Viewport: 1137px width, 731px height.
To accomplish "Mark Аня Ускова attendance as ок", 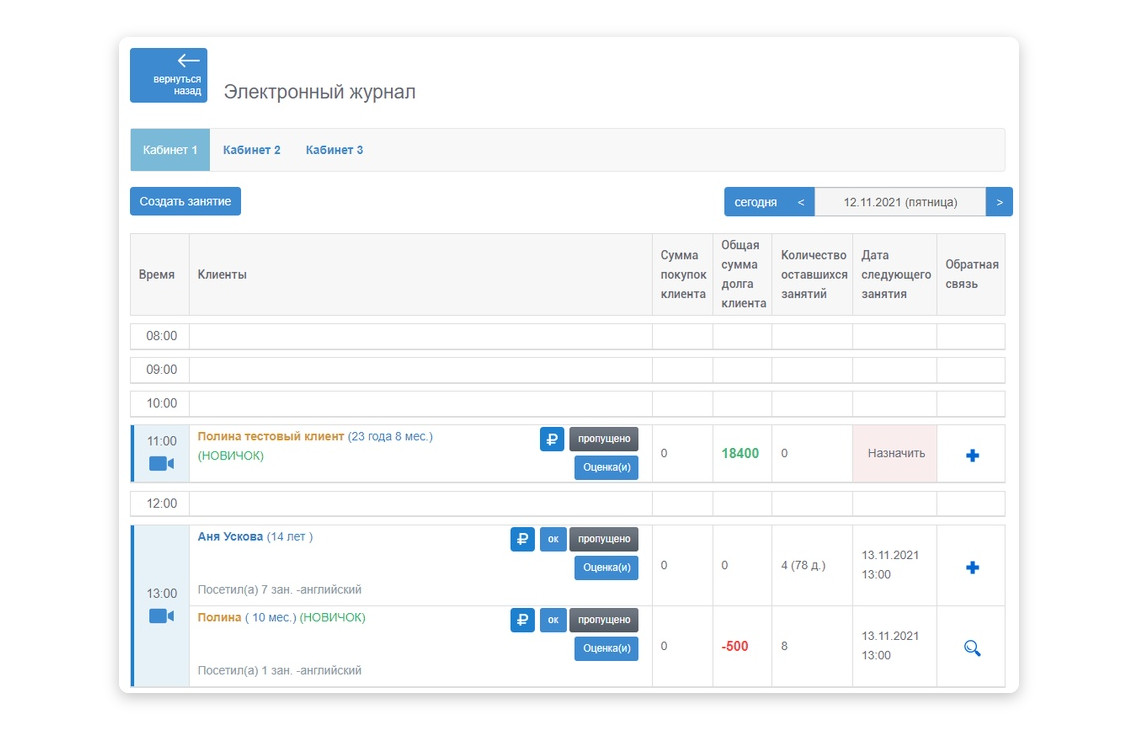I will [553, 539].
